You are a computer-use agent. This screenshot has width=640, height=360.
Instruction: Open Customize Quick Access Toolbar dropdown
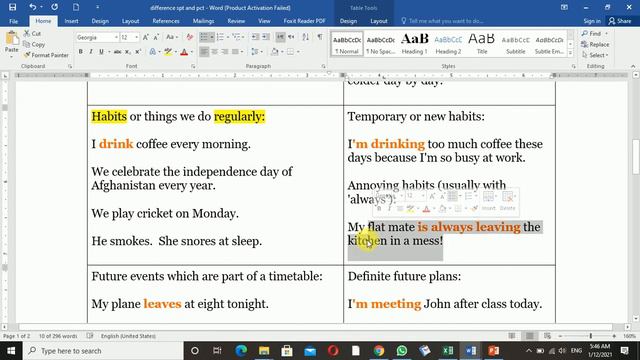pos(97,7)
